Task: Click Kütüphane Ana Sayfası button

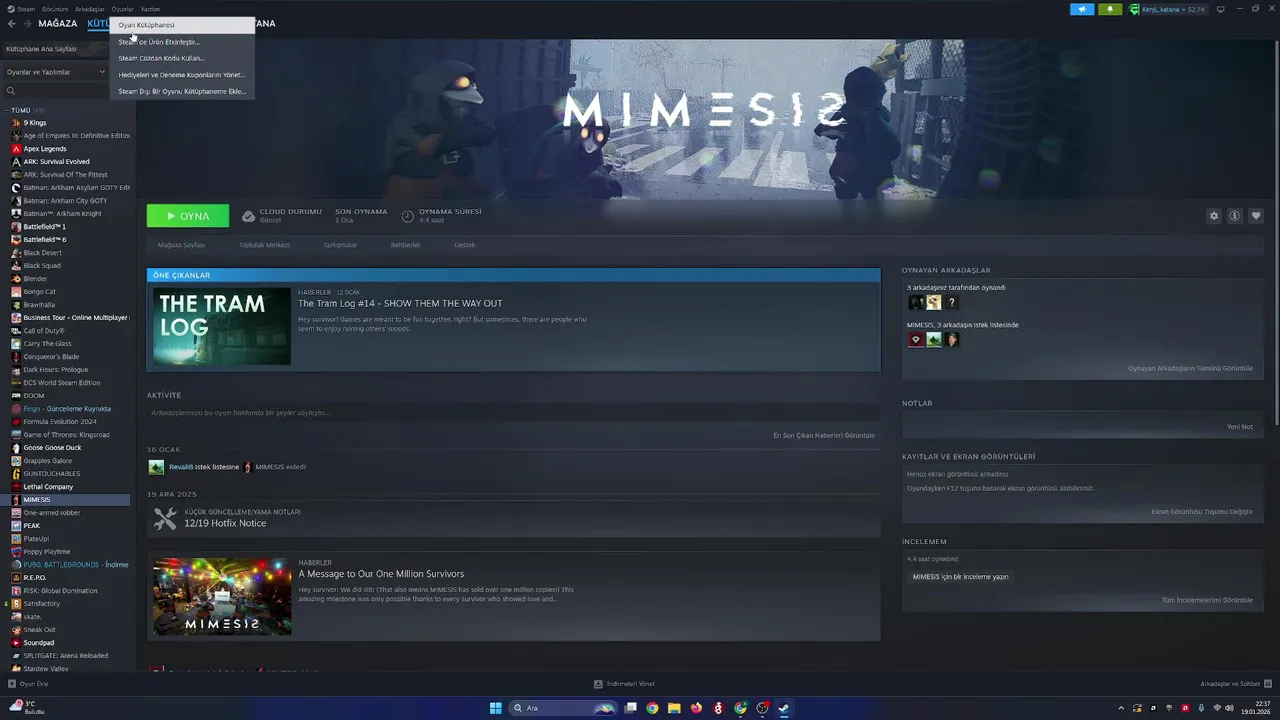Action: click(55, 48)
